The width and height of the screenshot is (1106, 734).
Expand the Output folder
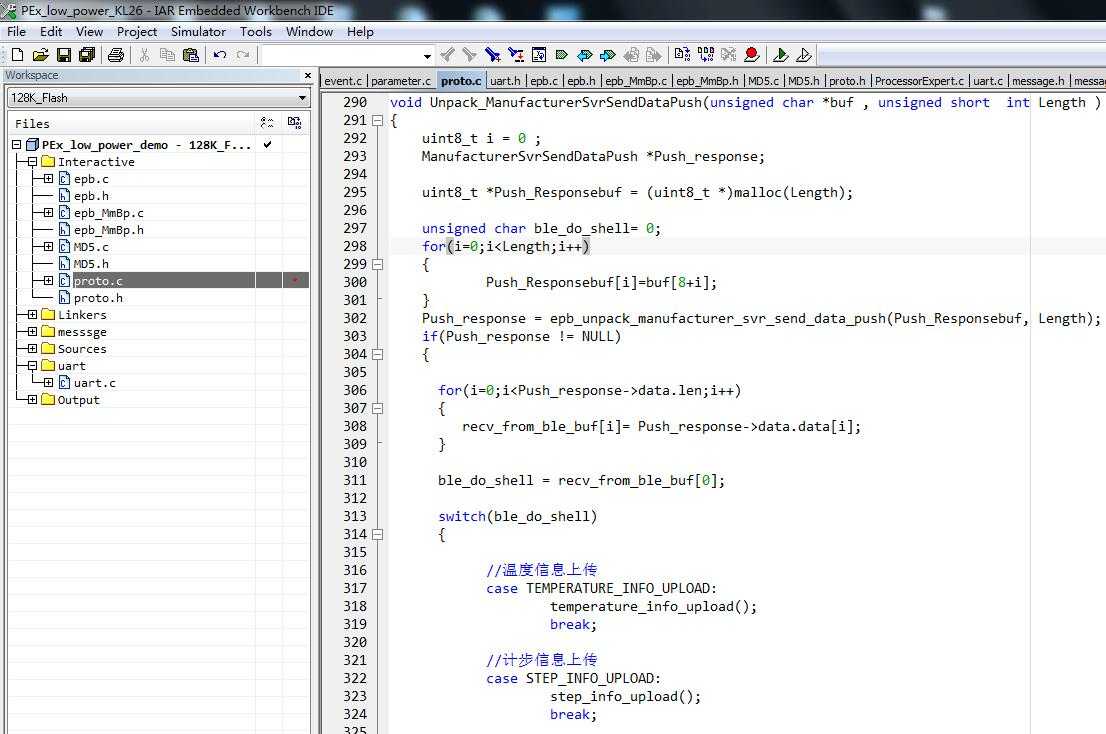point(32,399)
